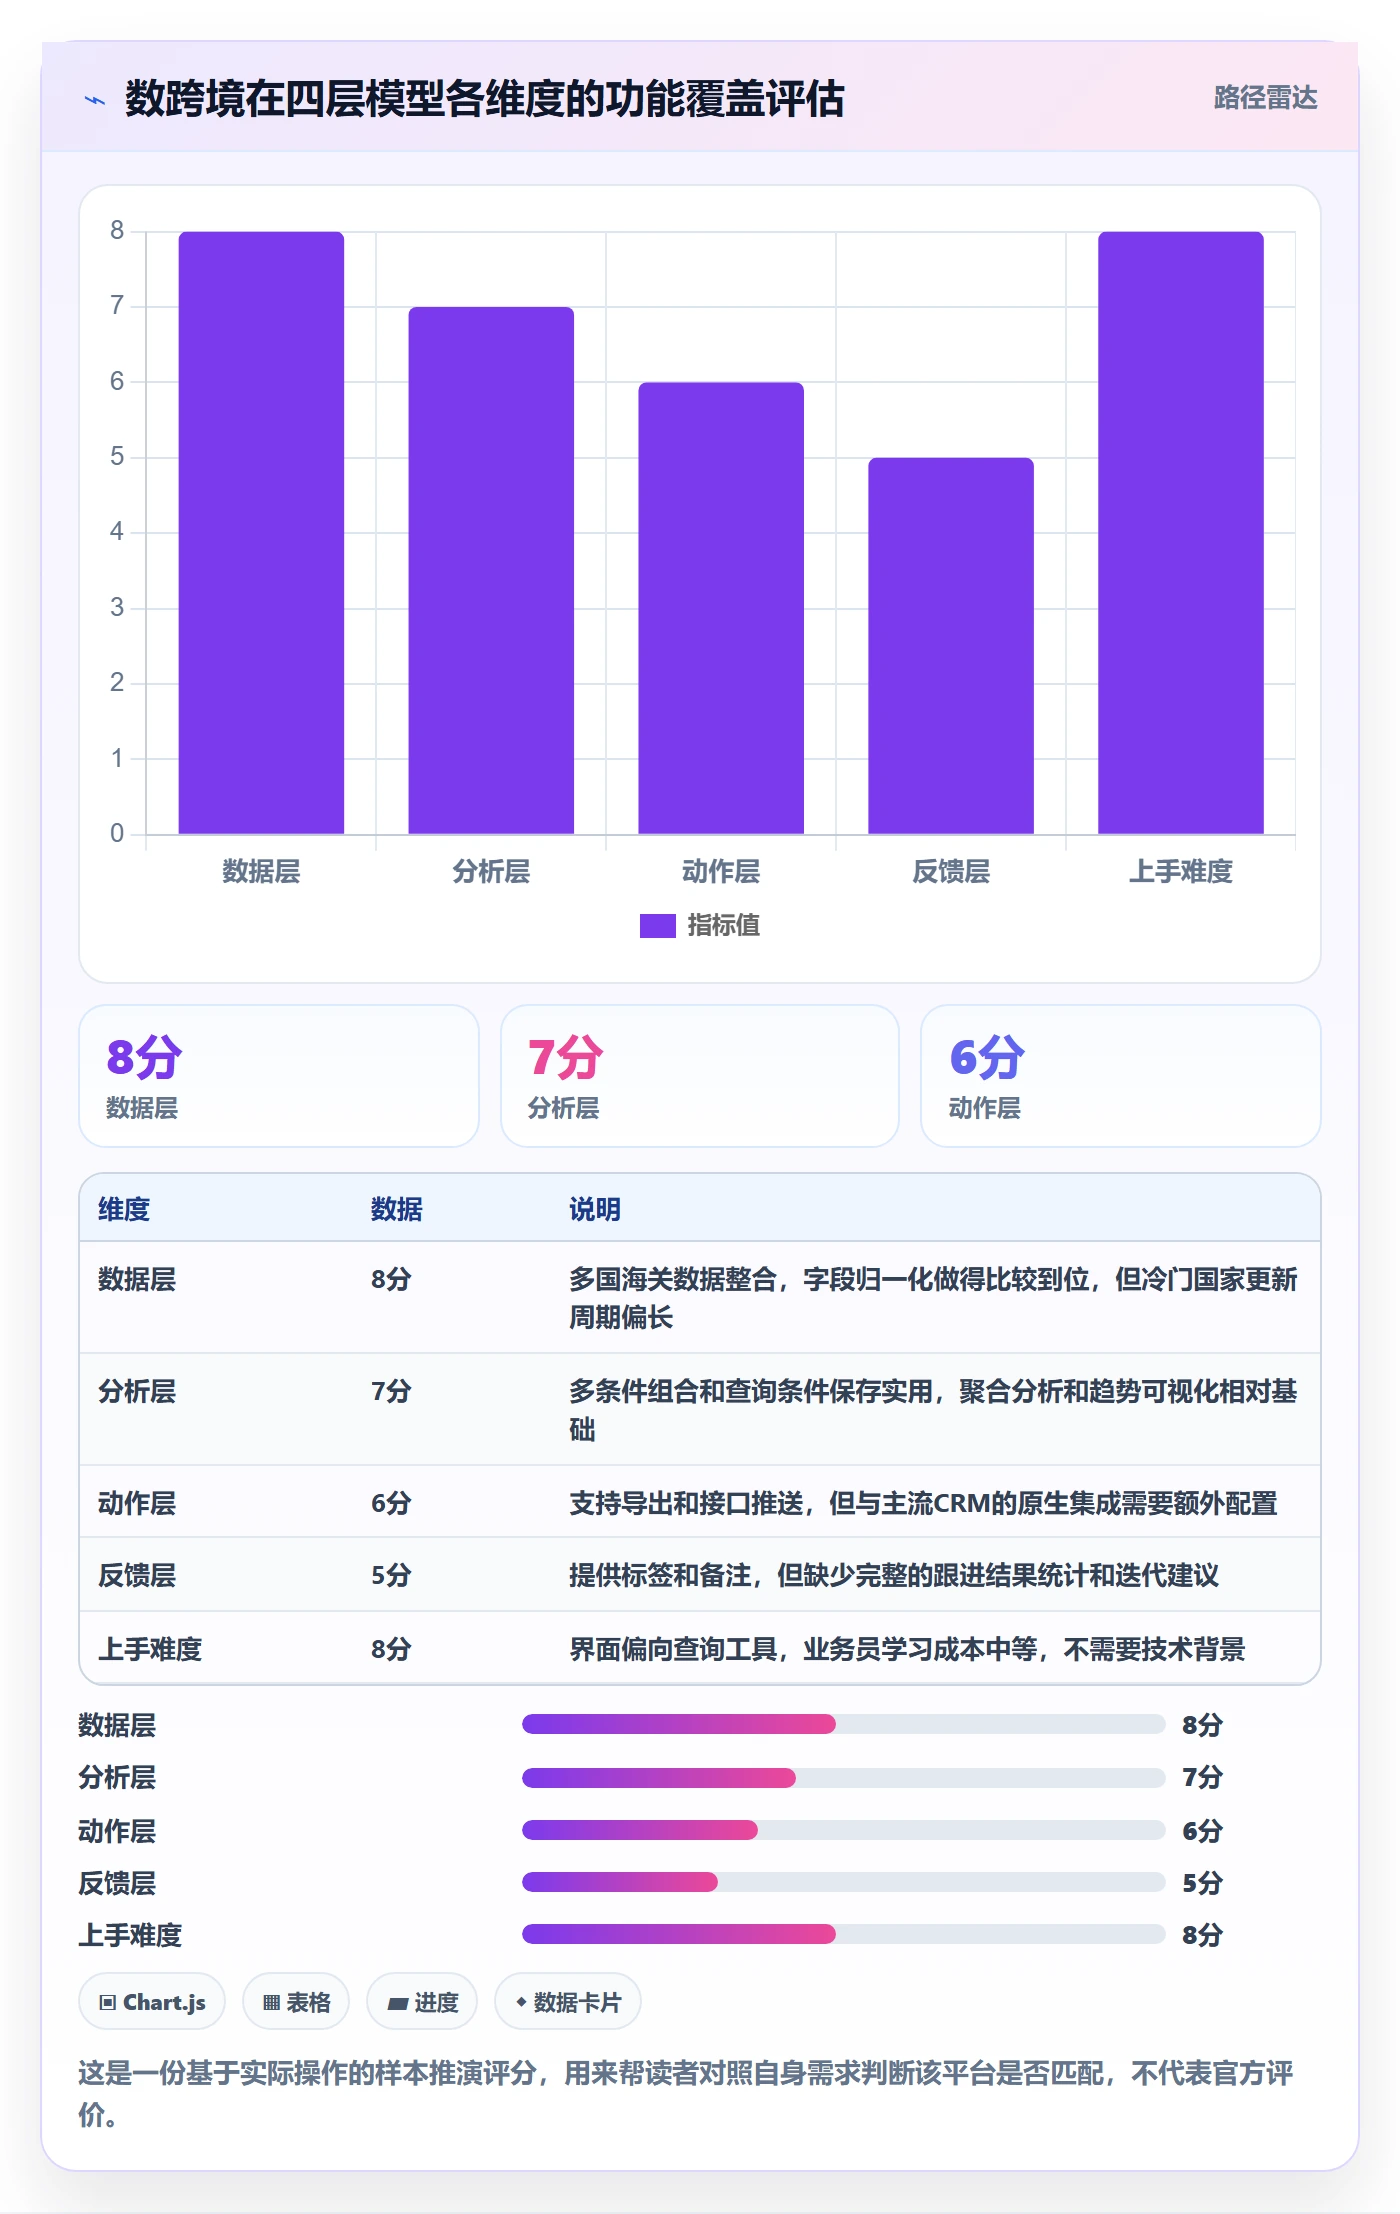Screen dimensions: 1400x2214
Task: Click the 路径雷达 label in header
Action: point(1265,98)
